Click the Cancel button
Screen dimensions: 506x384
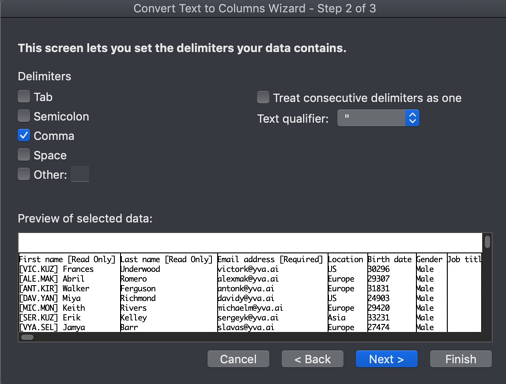(x=238, y=359)
